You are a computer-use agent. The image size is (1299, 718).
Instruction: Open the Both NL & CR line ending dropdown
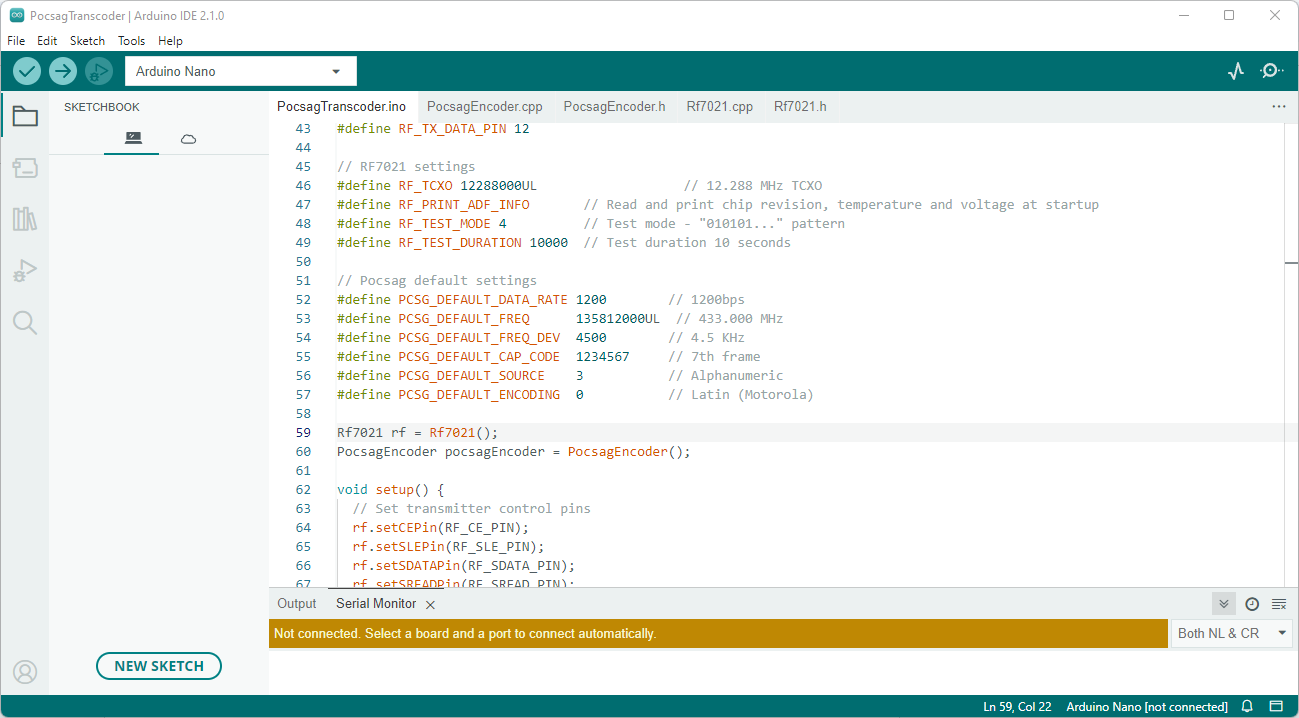click(1231, 633)
